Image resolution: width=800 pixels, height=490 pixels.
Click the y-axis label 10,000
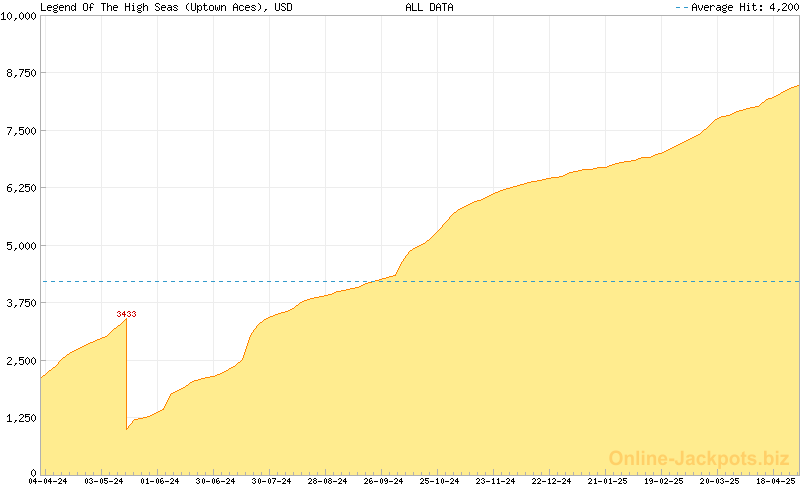coord(19,16)
